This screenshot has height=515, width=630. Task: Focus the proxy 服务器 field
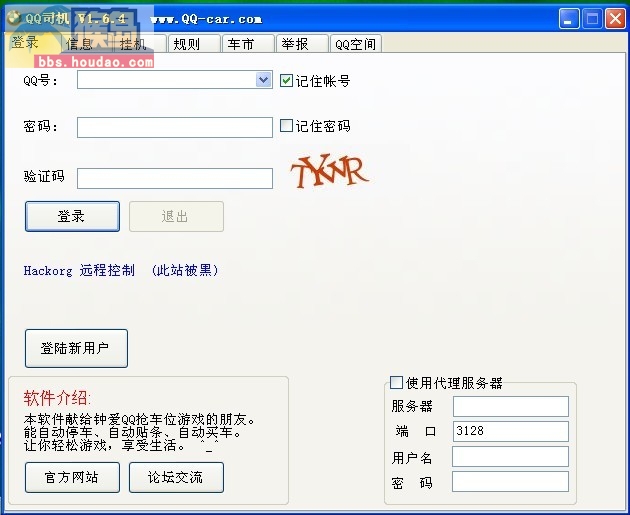point(511,407)
